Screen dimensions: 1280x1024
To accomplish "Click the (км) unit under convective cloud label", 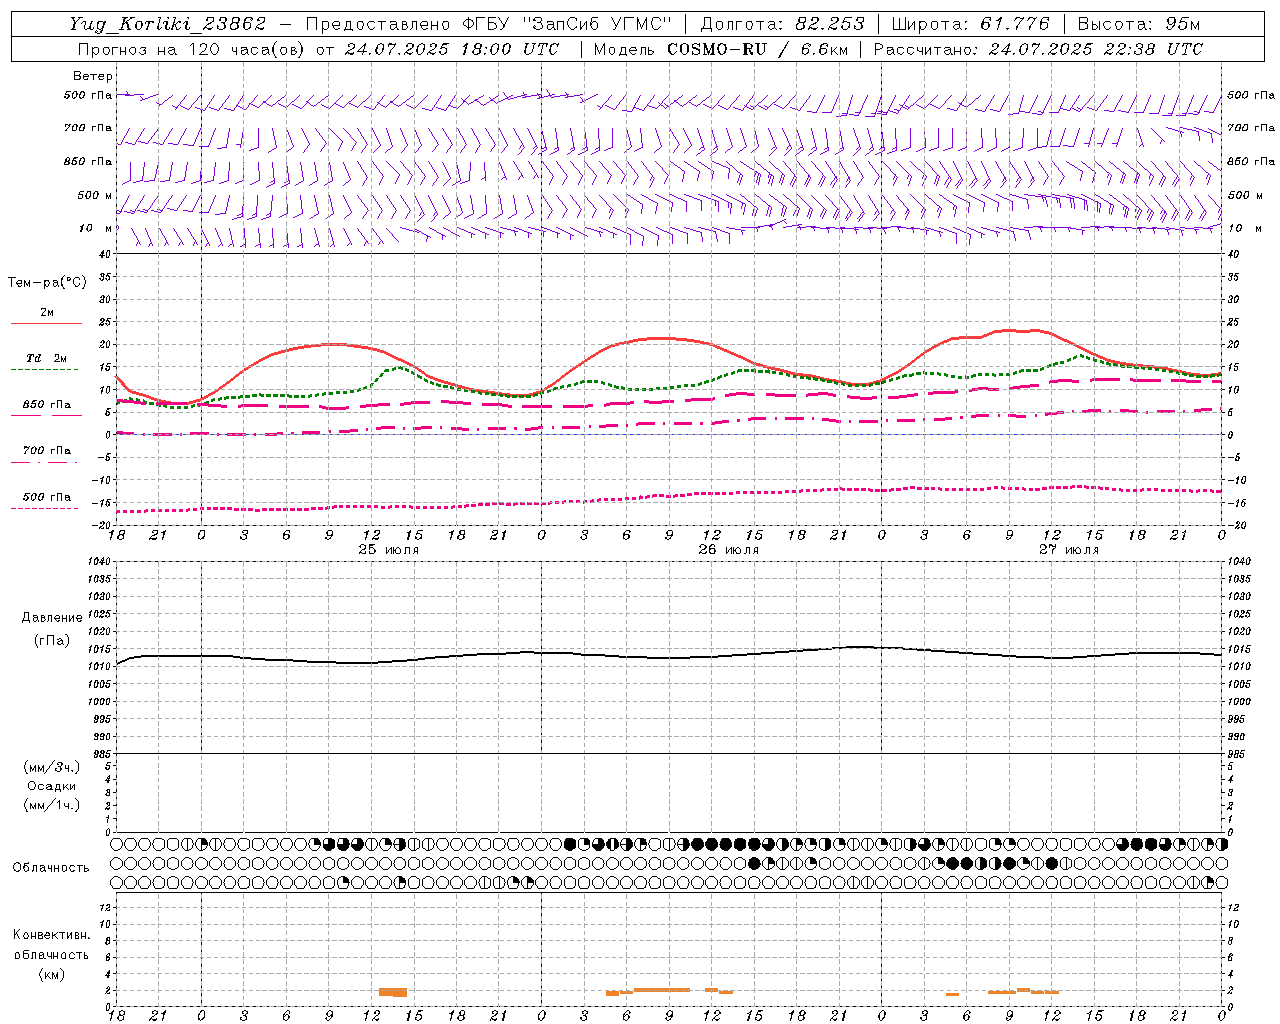I will coord(52,974).
